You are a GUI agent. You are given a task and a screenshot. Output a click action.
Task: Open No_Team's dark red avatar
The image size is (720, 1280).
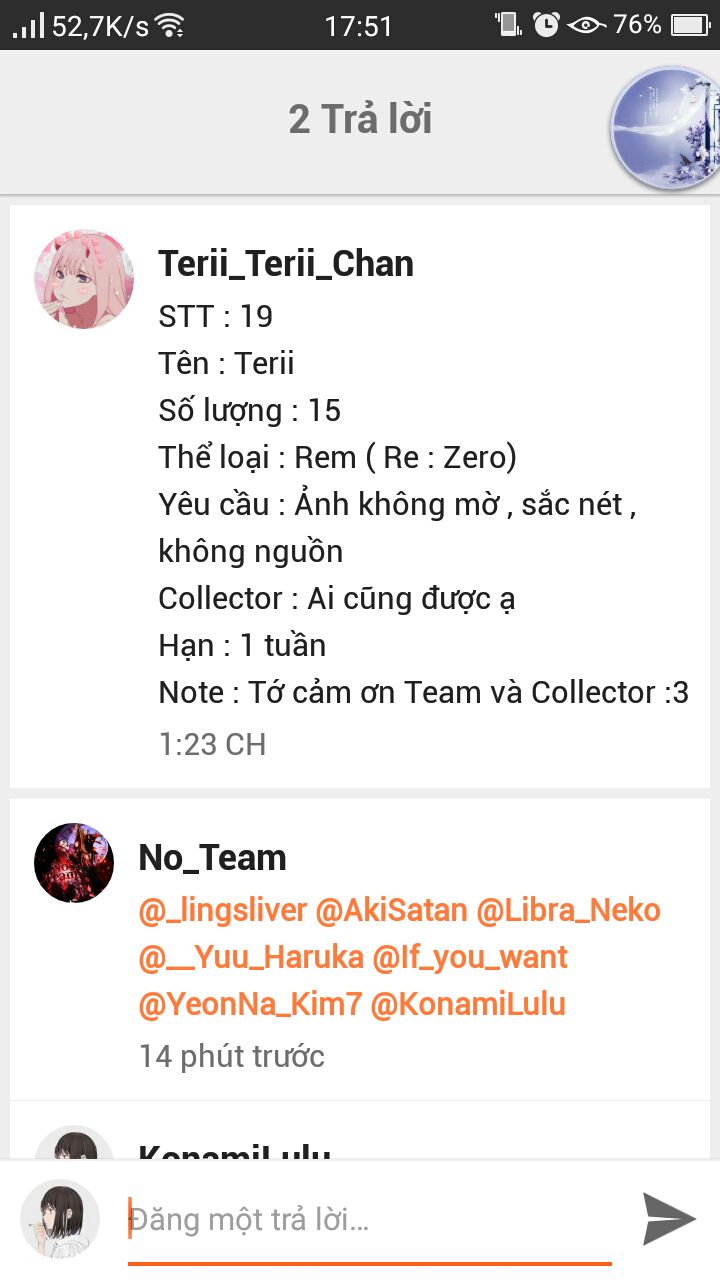[74, 863]
